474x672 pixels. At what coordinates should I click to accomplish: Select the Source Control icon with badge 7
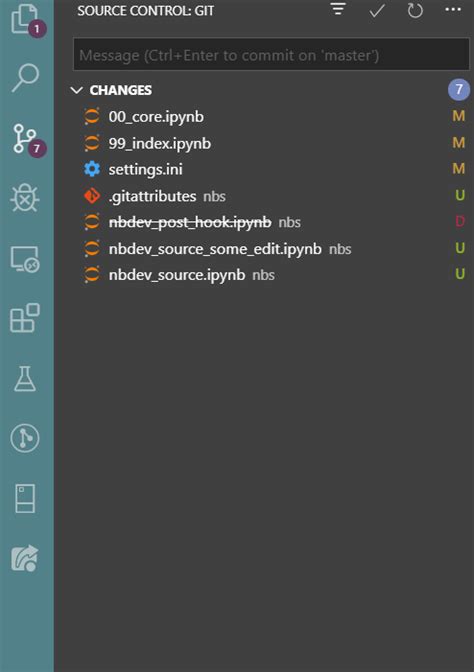click(x=27, y=140)
